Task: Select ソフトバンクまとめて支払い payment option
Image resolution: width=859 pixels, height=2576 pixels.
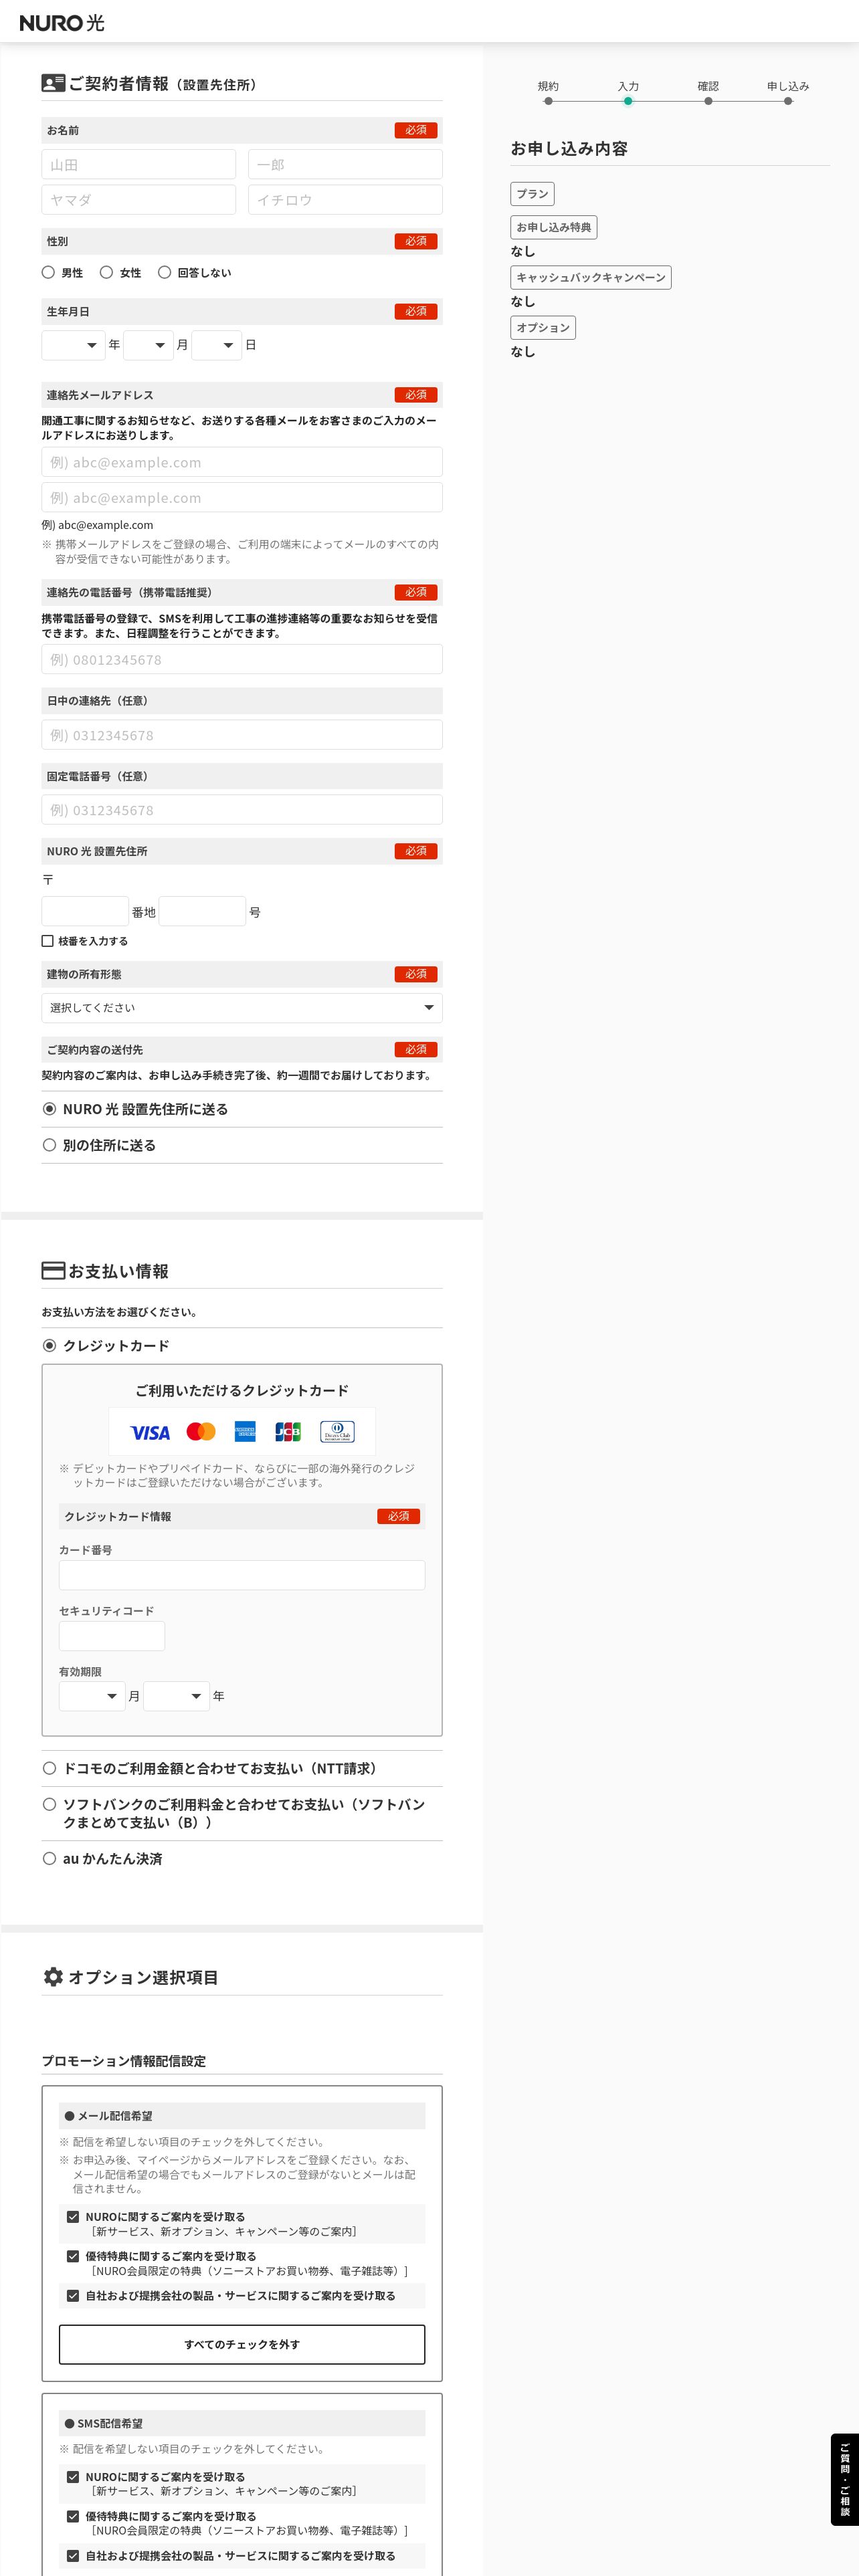Action: pyautogui.click(x=49, y=1804)
